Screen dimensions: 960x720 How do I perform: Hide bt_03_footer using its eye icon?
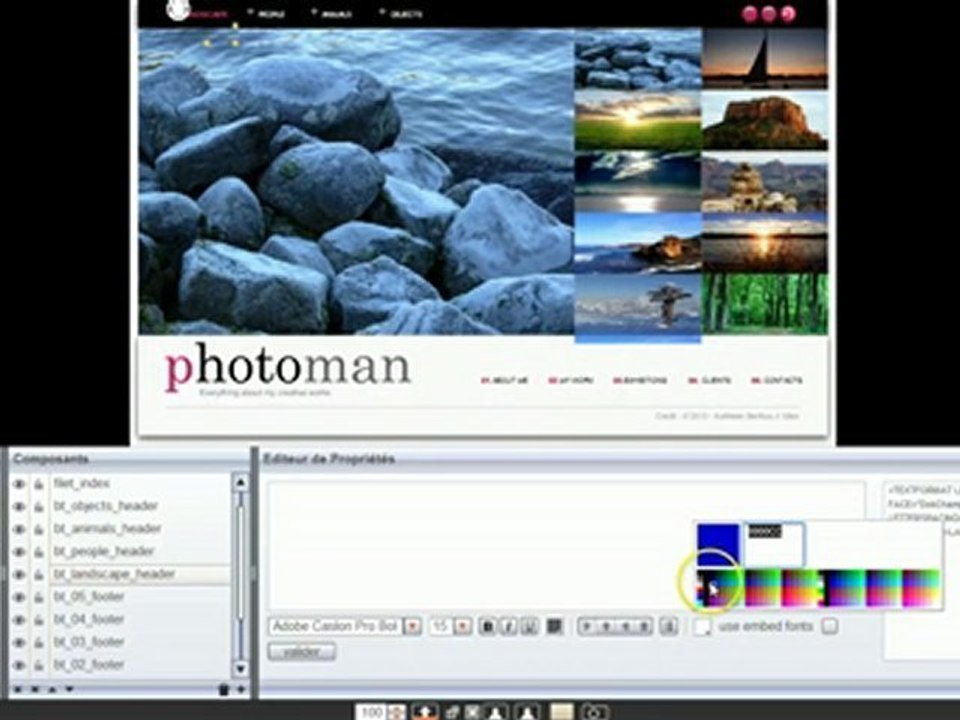[19, 642]
